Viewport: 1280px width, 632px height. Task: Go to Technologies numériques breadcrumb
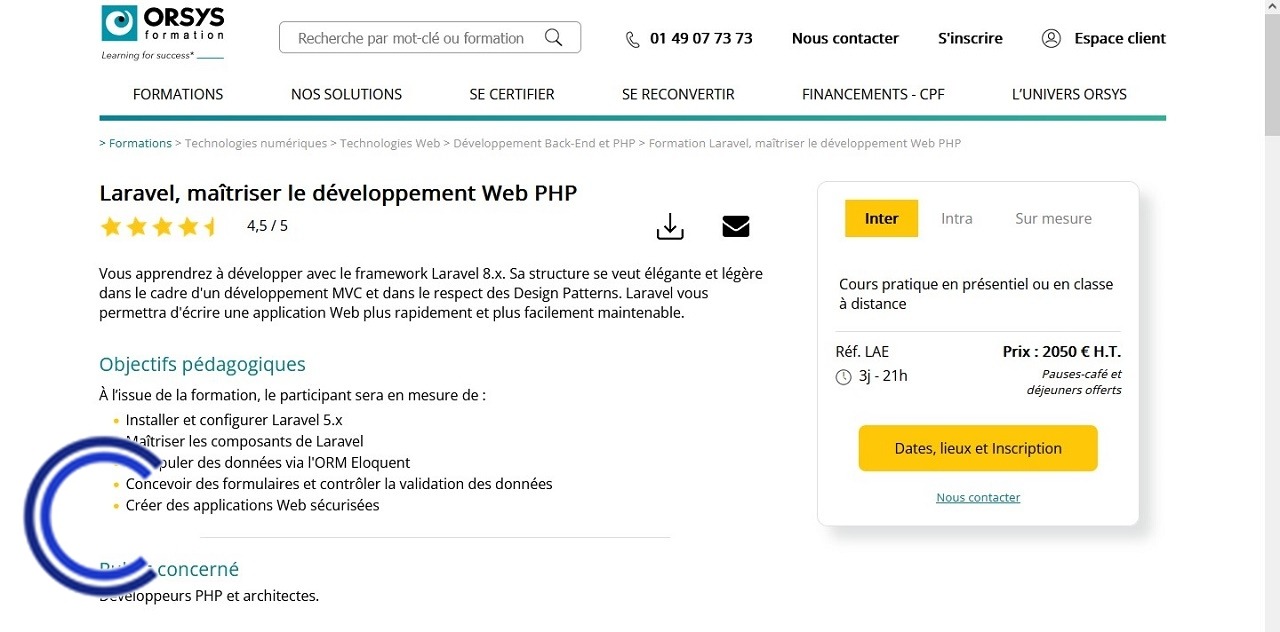tap(256, 143)
